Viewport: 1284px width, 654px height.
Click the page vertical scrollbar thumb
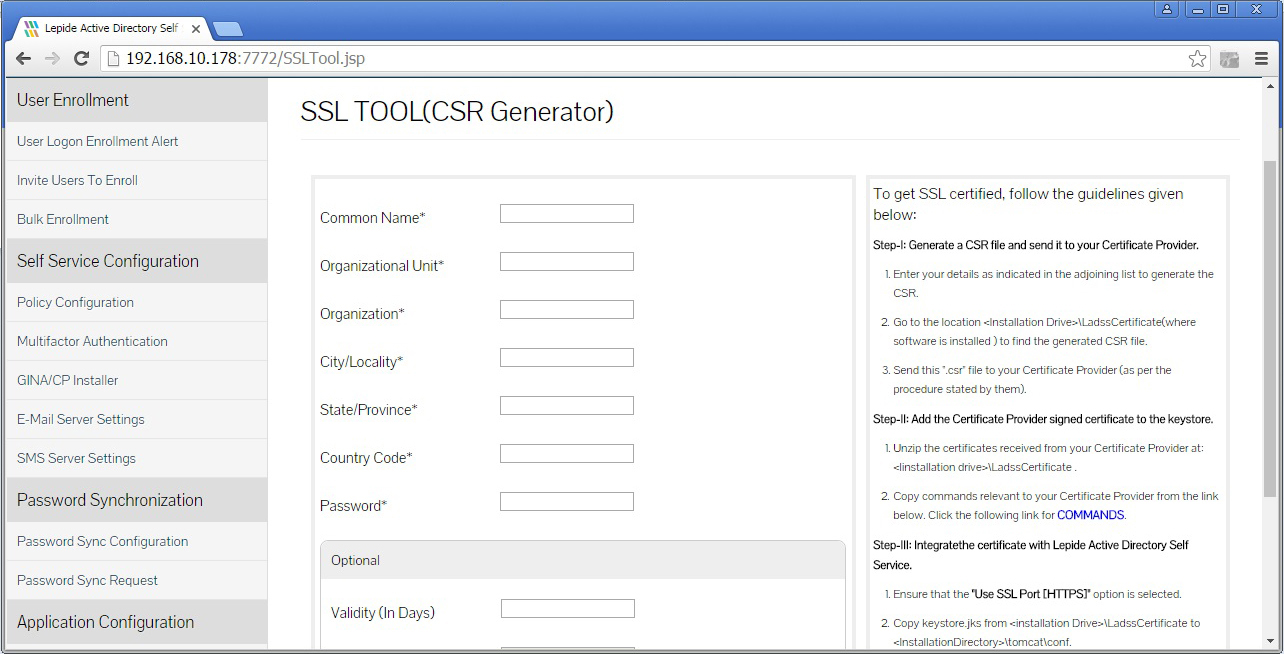[x=1270, y=328]
